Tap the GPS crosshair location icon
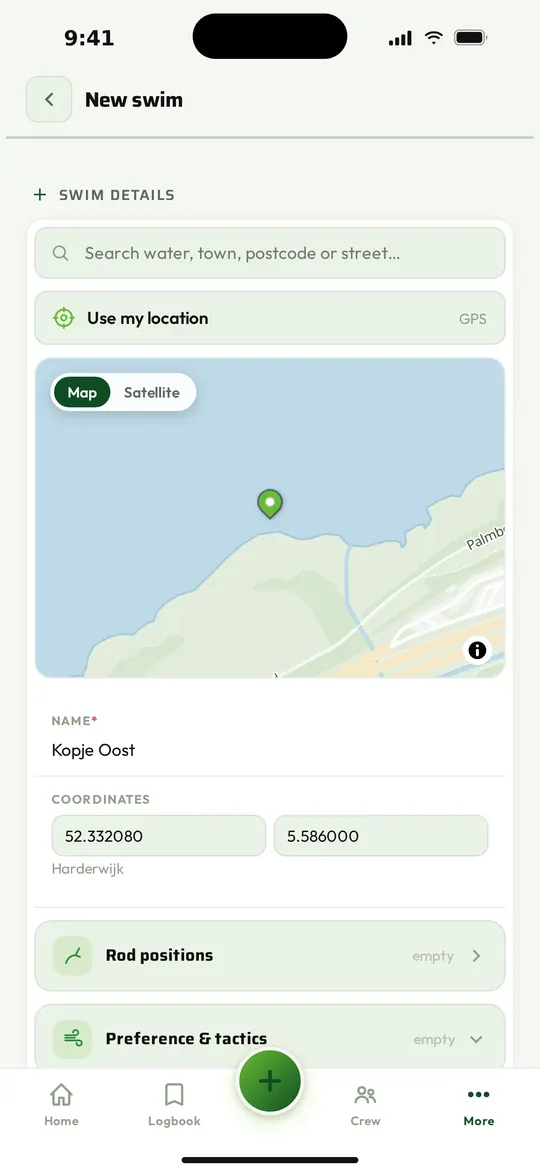This screenshot has height=1173, width=540. coord(64,318)
